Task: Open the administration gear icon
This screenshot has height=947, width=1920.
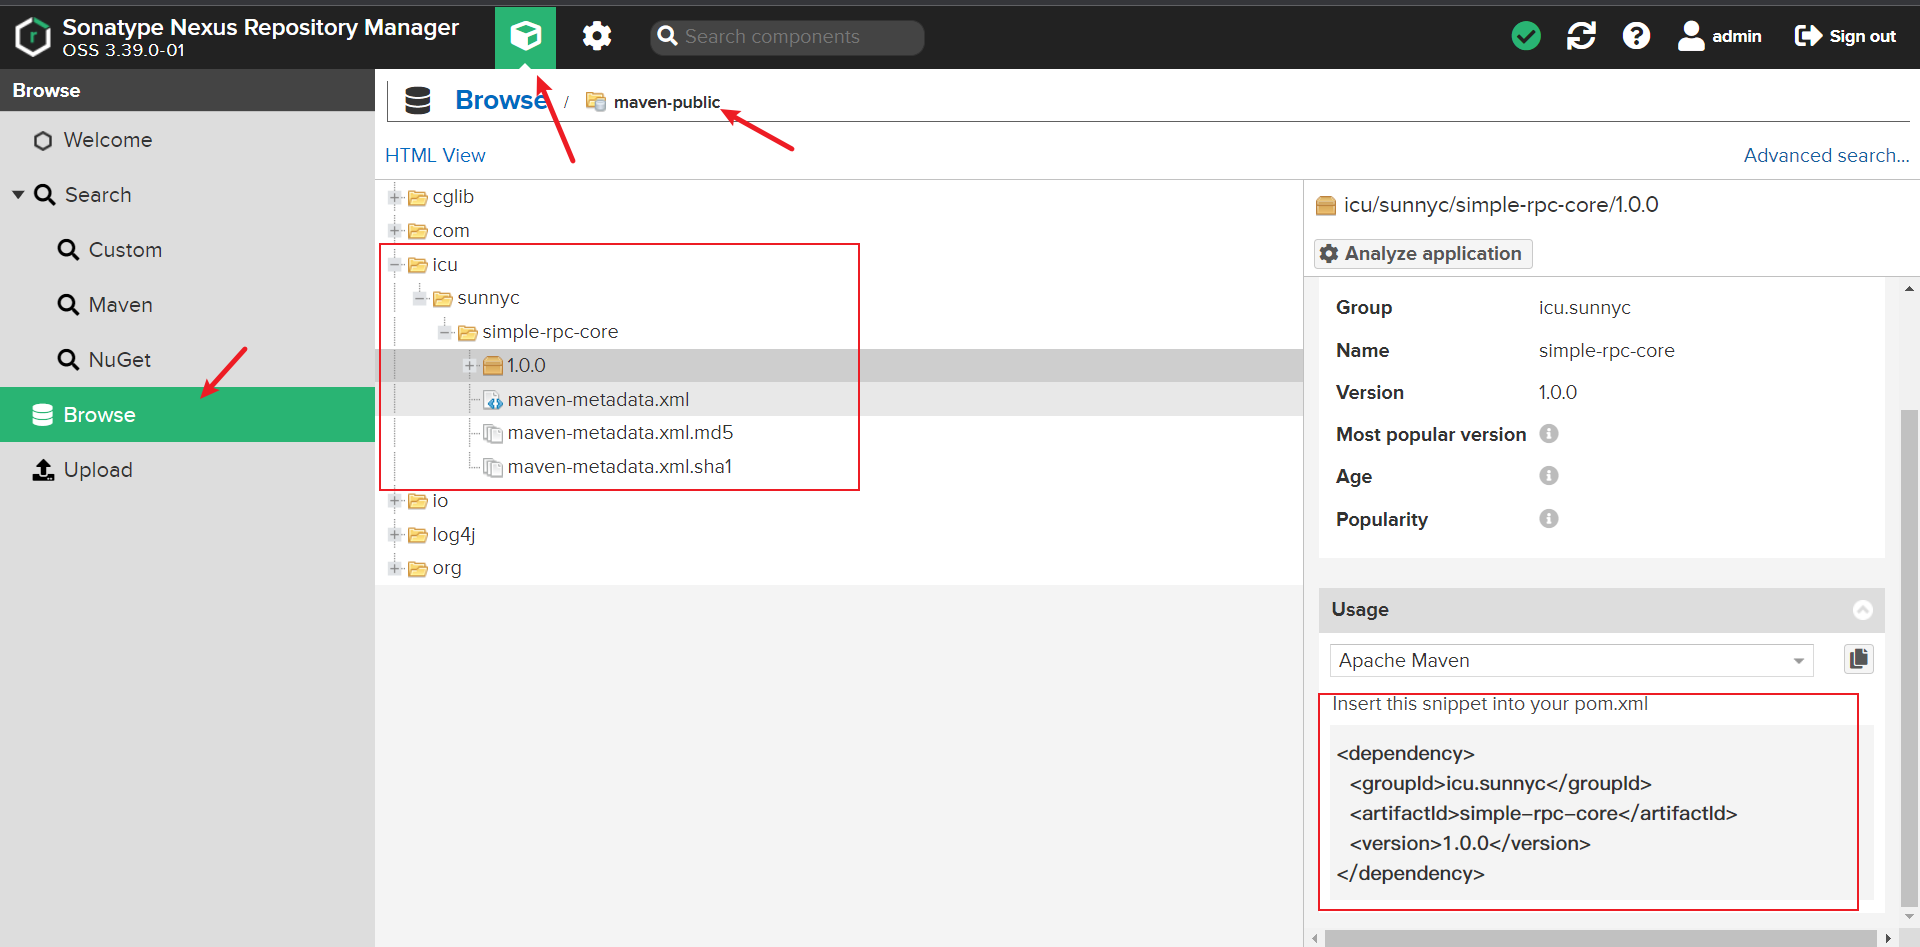Action: click(597, 37)
